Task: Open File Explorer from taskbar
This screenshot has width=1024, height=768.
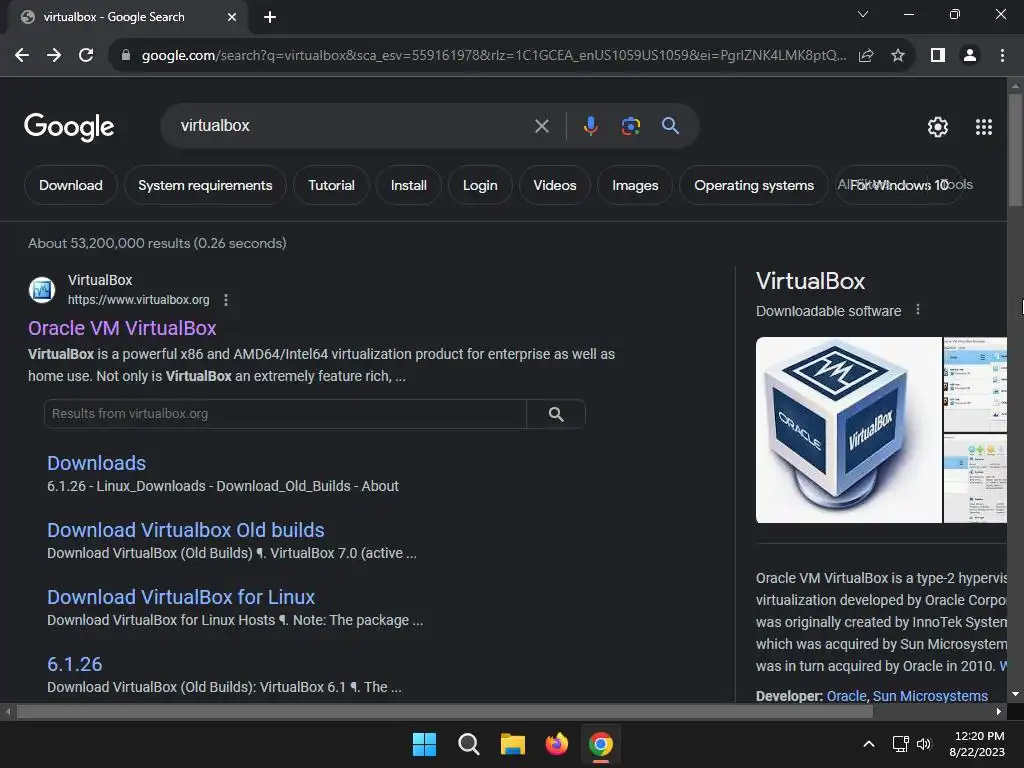Action: [513, 744]
